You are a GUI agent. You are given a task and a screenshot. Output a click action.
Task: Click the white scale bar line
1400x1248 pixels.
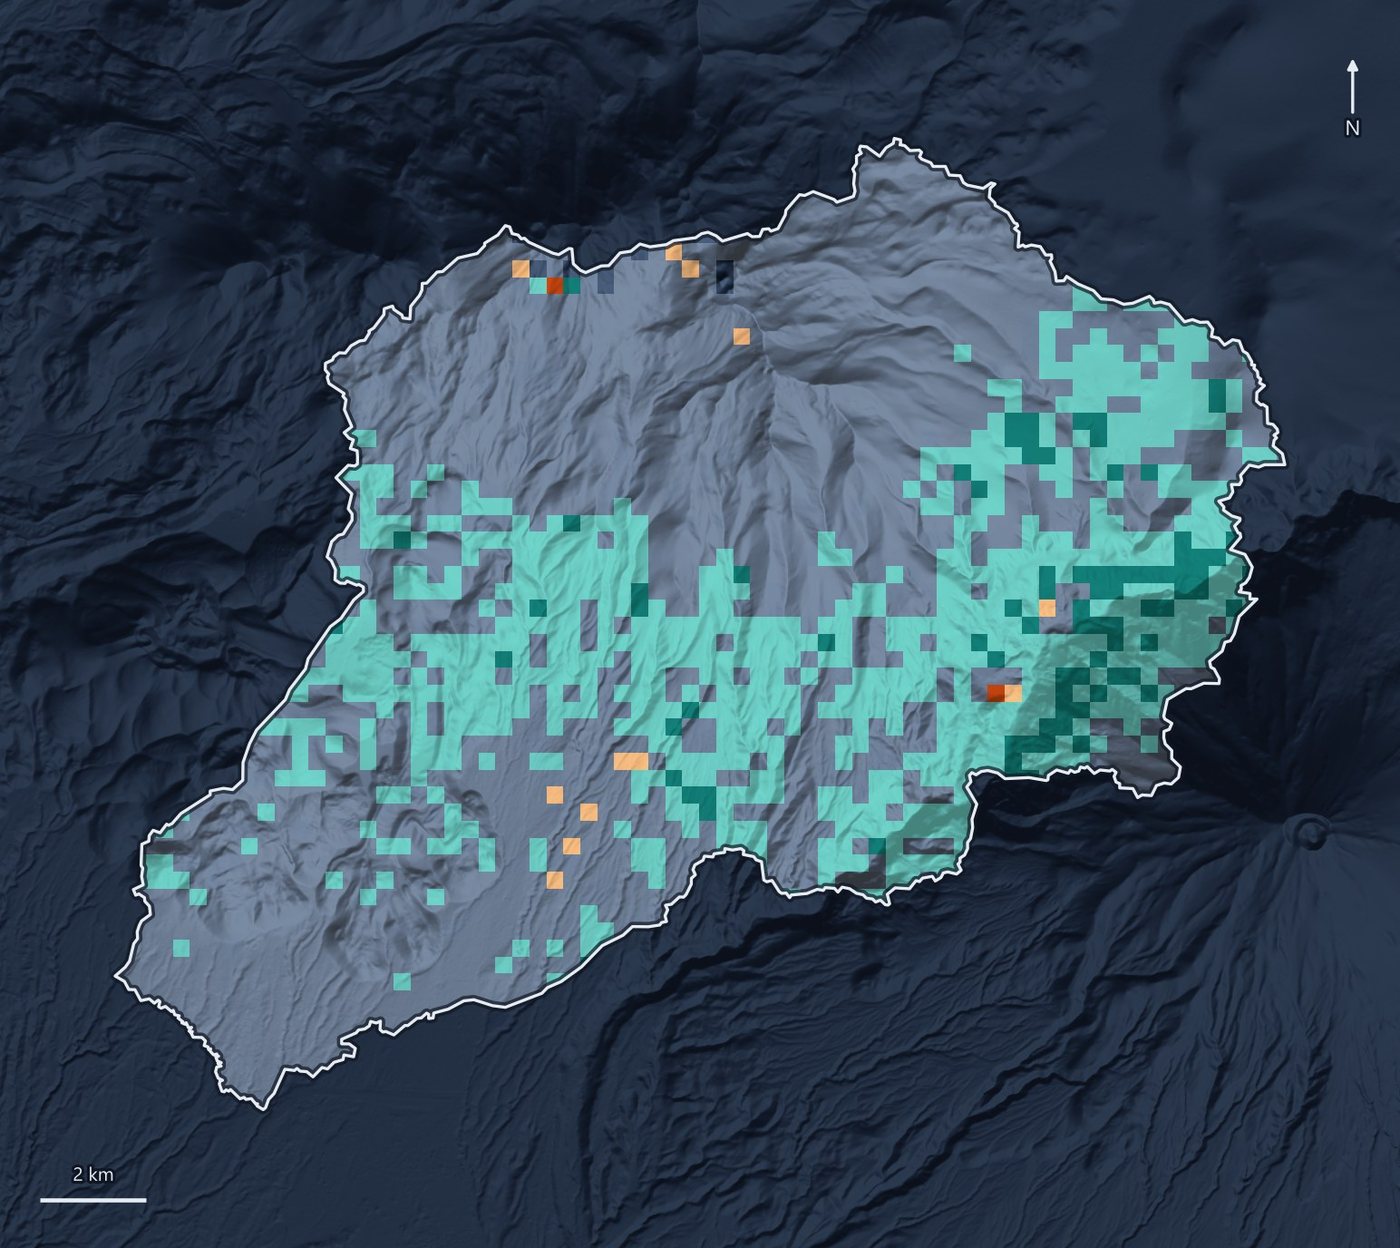pyautogui.click(x=93, y=1199)
